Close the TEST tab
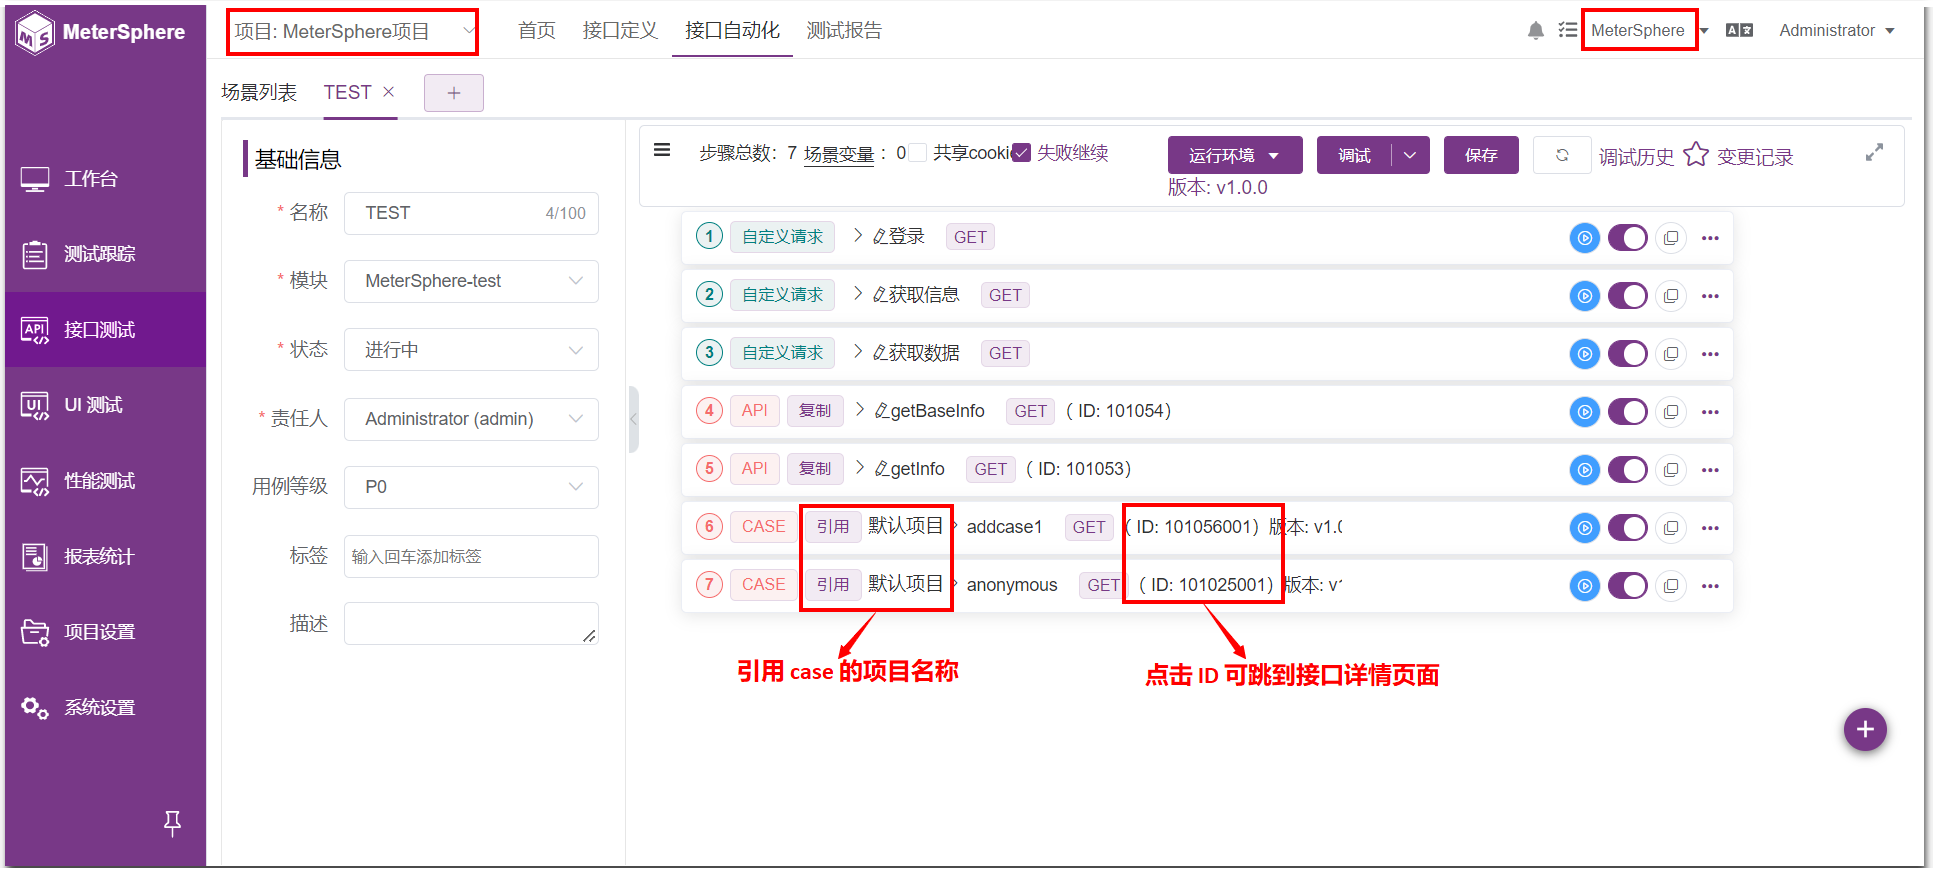Viewport: 1933px width, 875px height. coord(389,92)
